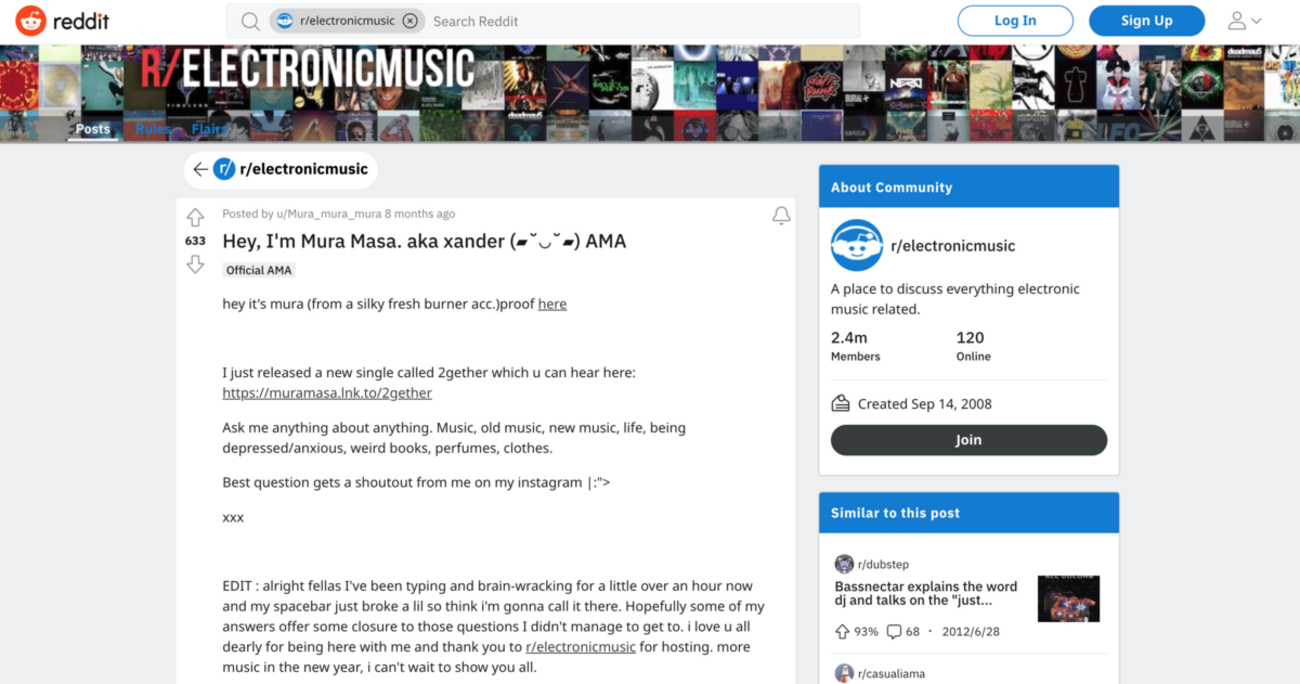Viewport: 1300px width, 684px height.
Task: Remove the r/electronicmusic search filter
Action: [x=410, y=21]
